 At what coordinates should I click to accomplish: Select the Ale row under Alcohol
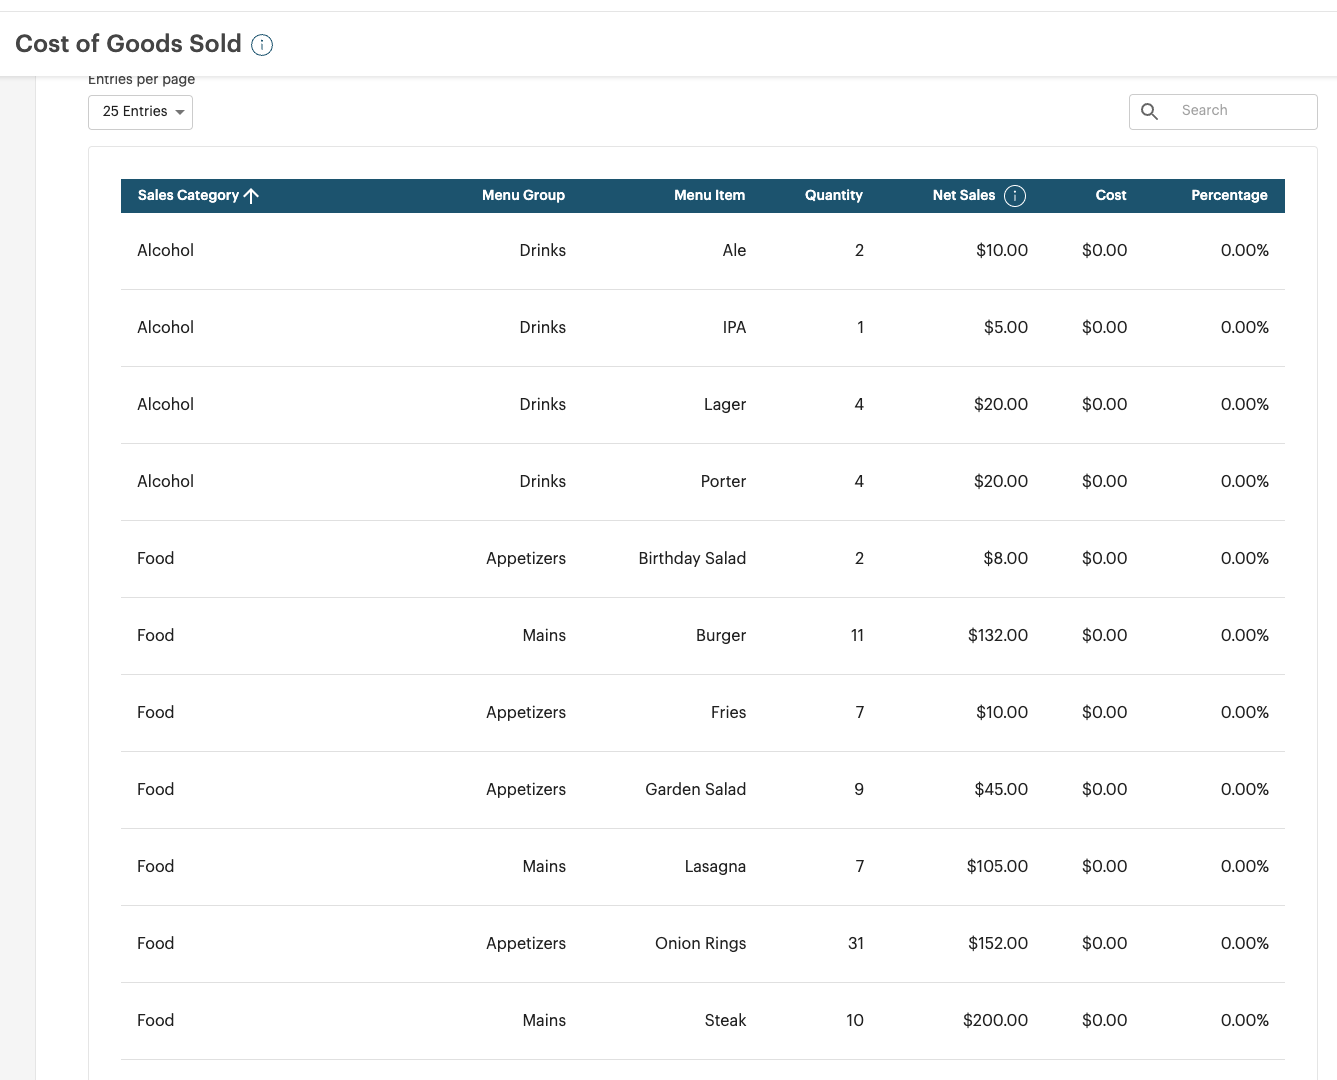pos(700,250)
